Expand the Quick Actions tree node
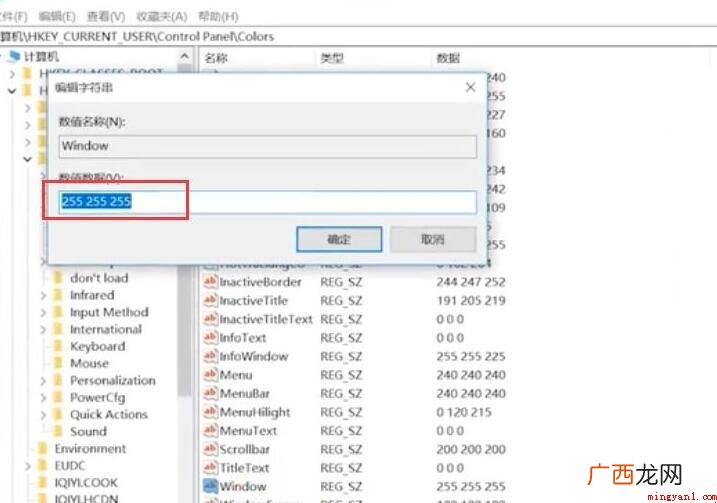 point(43,415)
